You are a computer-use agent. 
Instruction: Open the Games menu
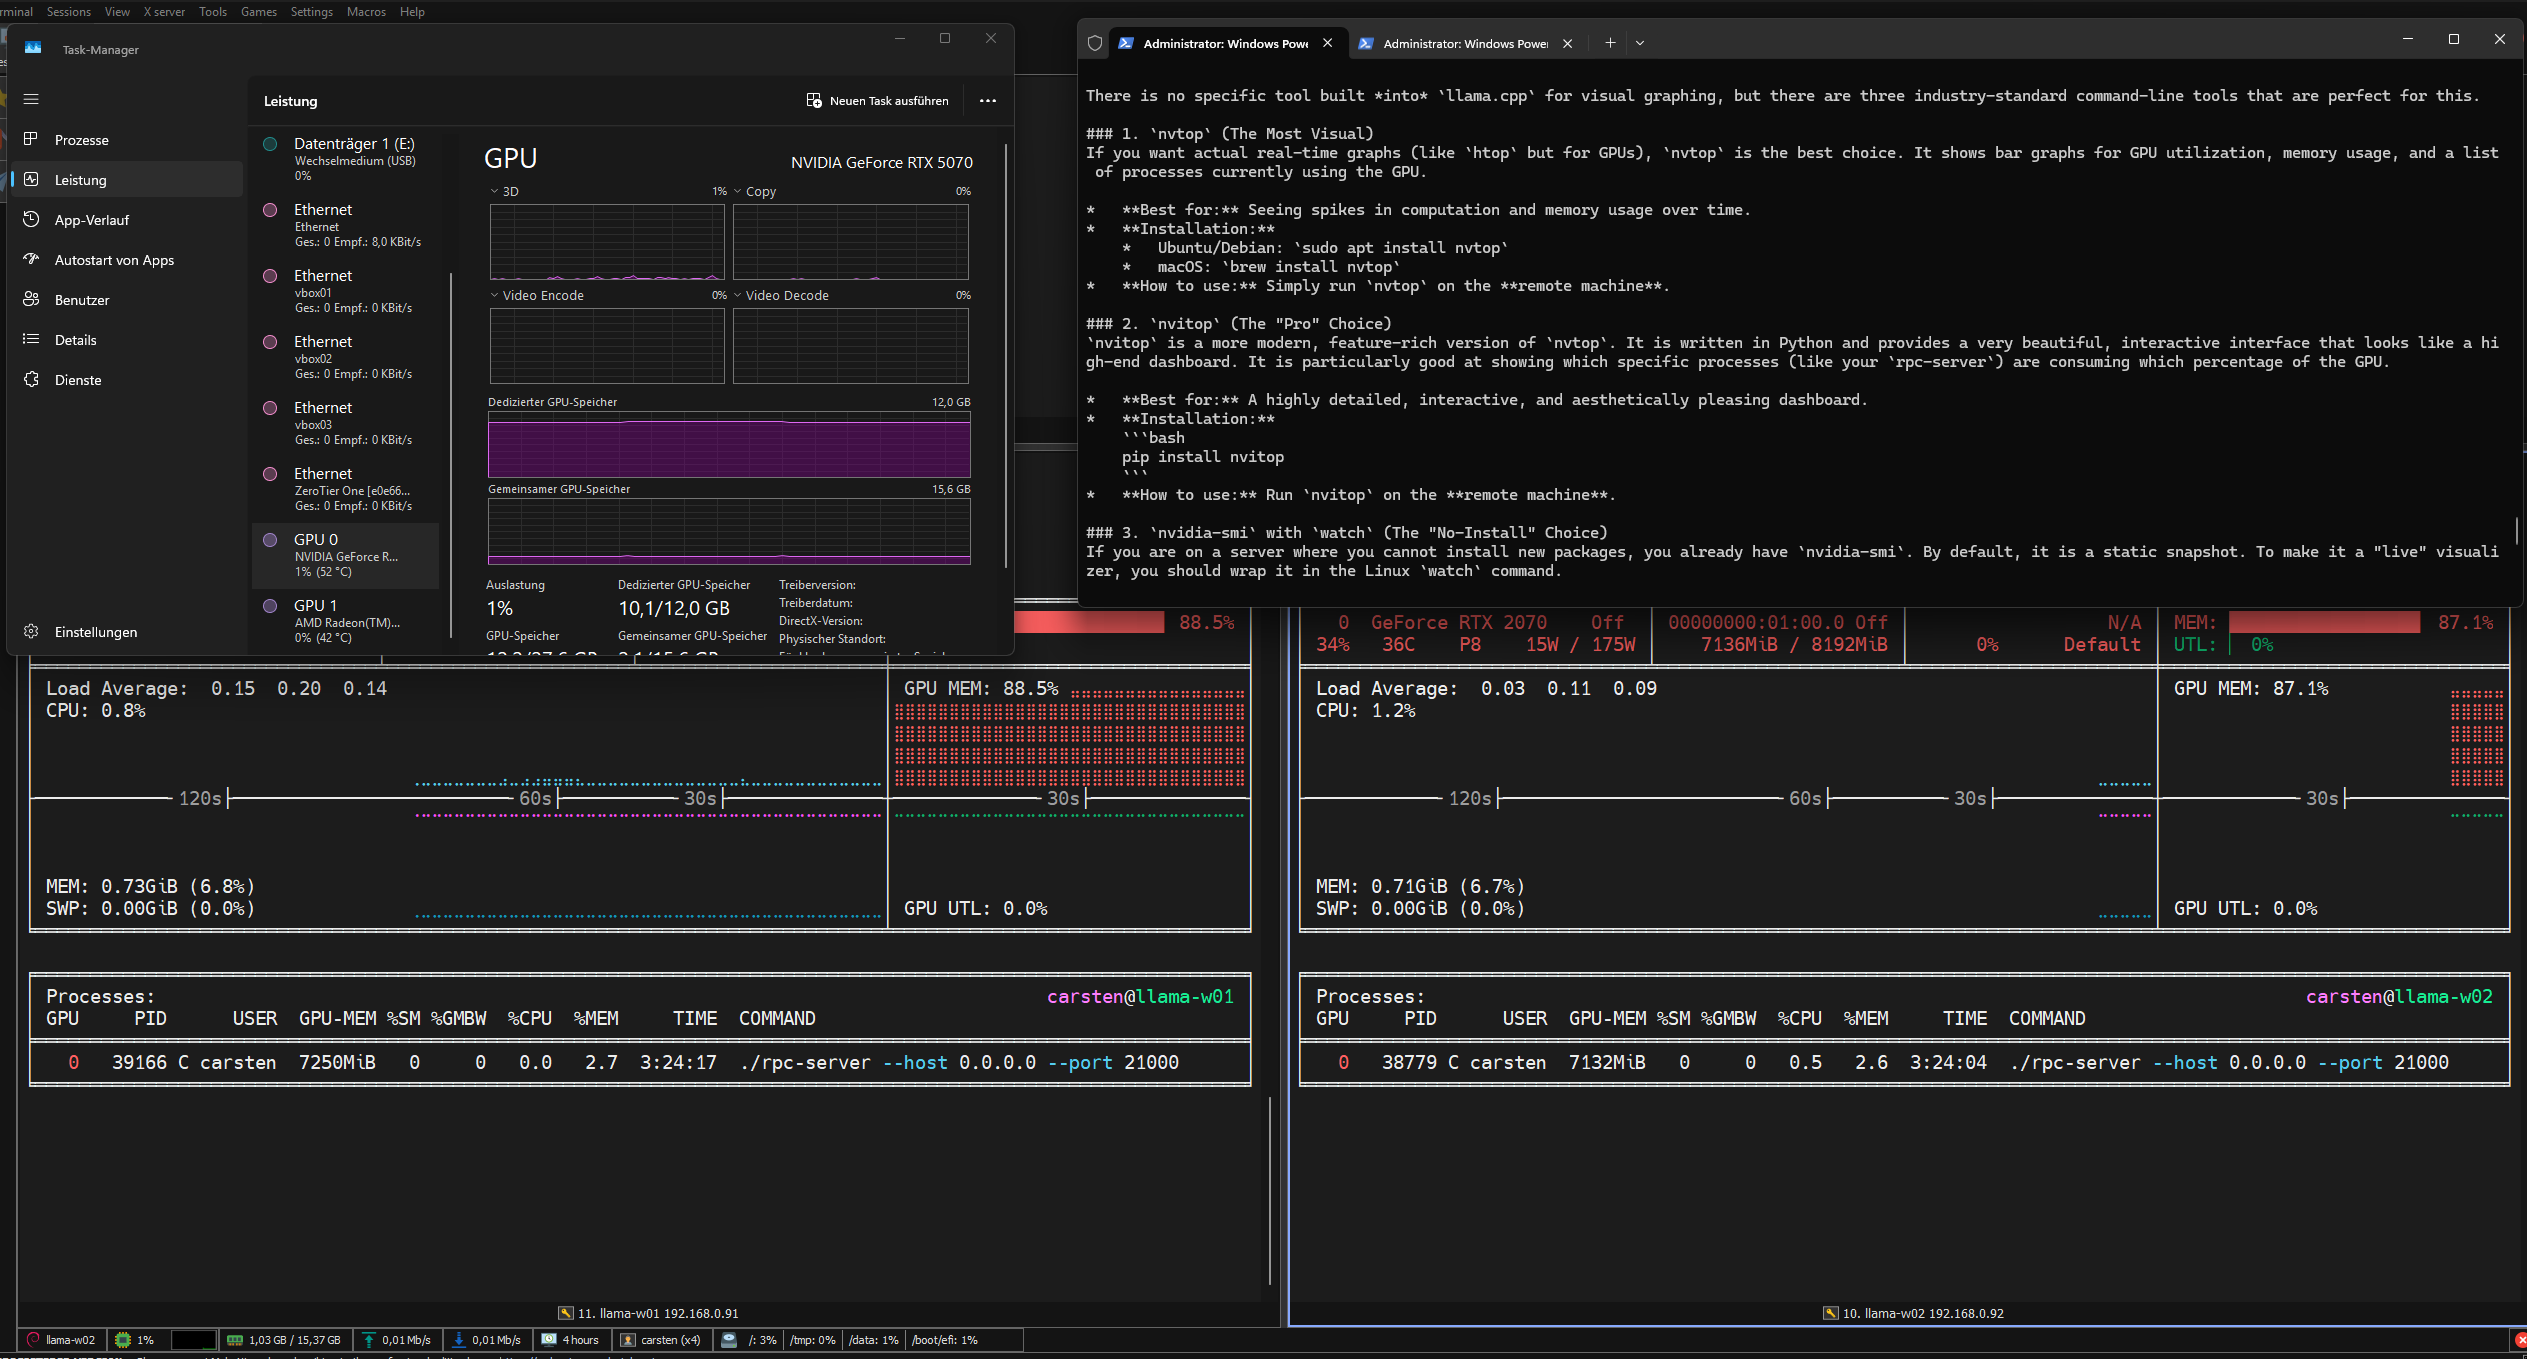[259, 12]
